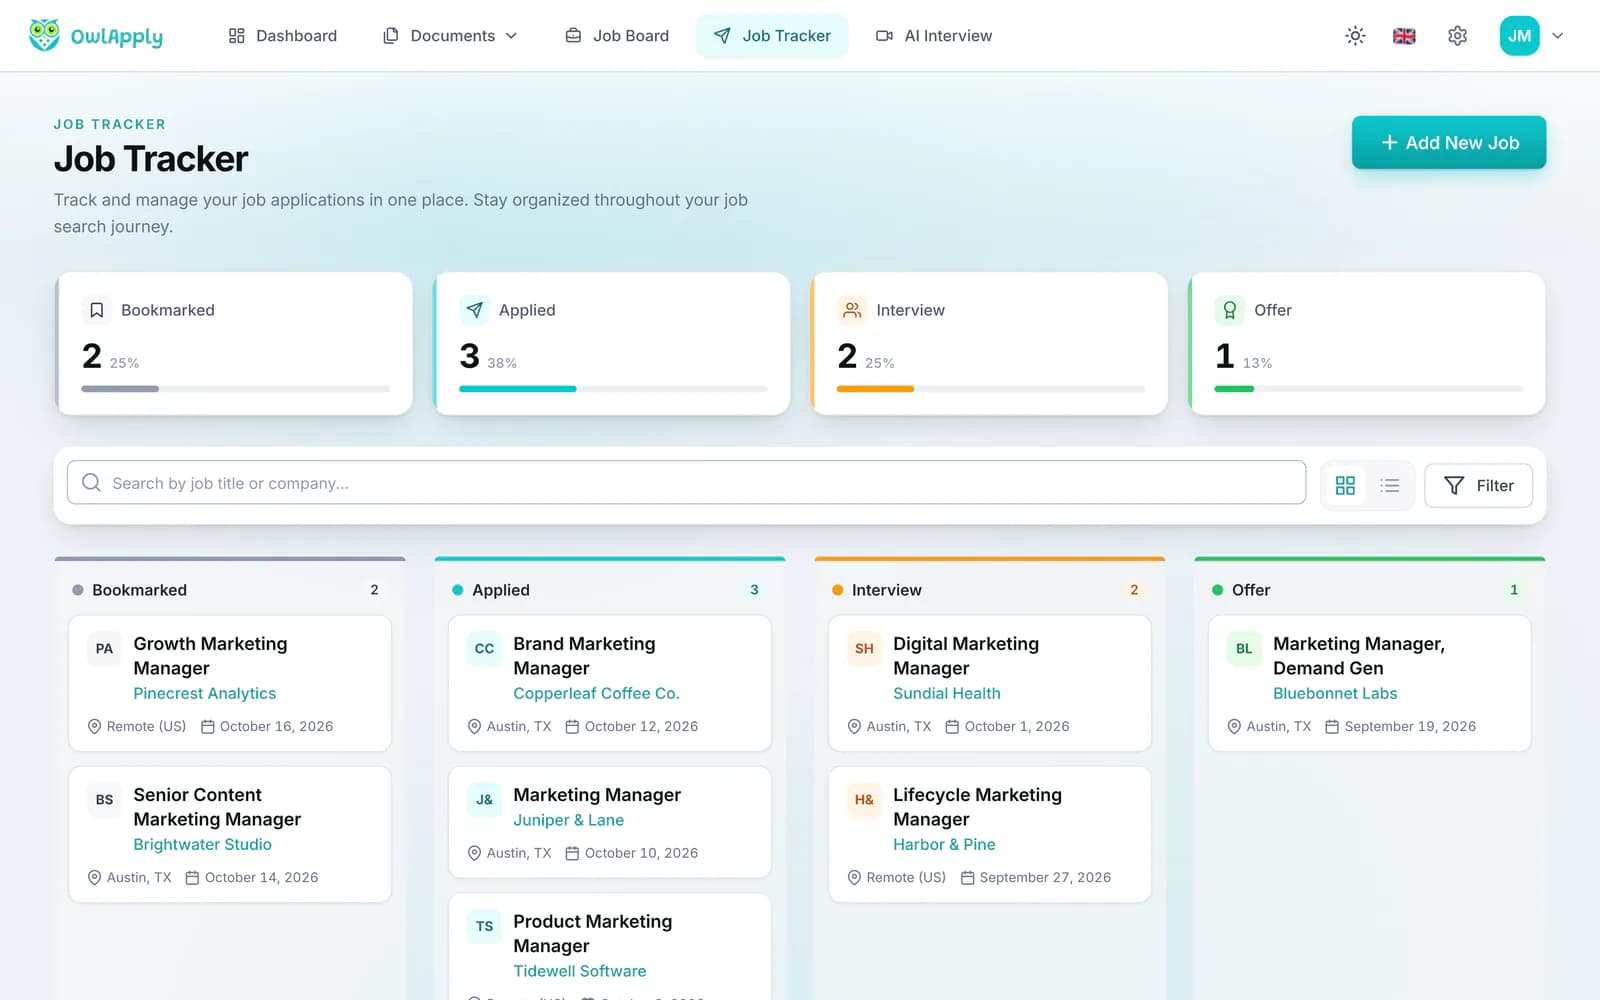The image size is (1600, 1000).
Task: Click the PA avatar on Pinecrest card
Action: coord(104,648)
